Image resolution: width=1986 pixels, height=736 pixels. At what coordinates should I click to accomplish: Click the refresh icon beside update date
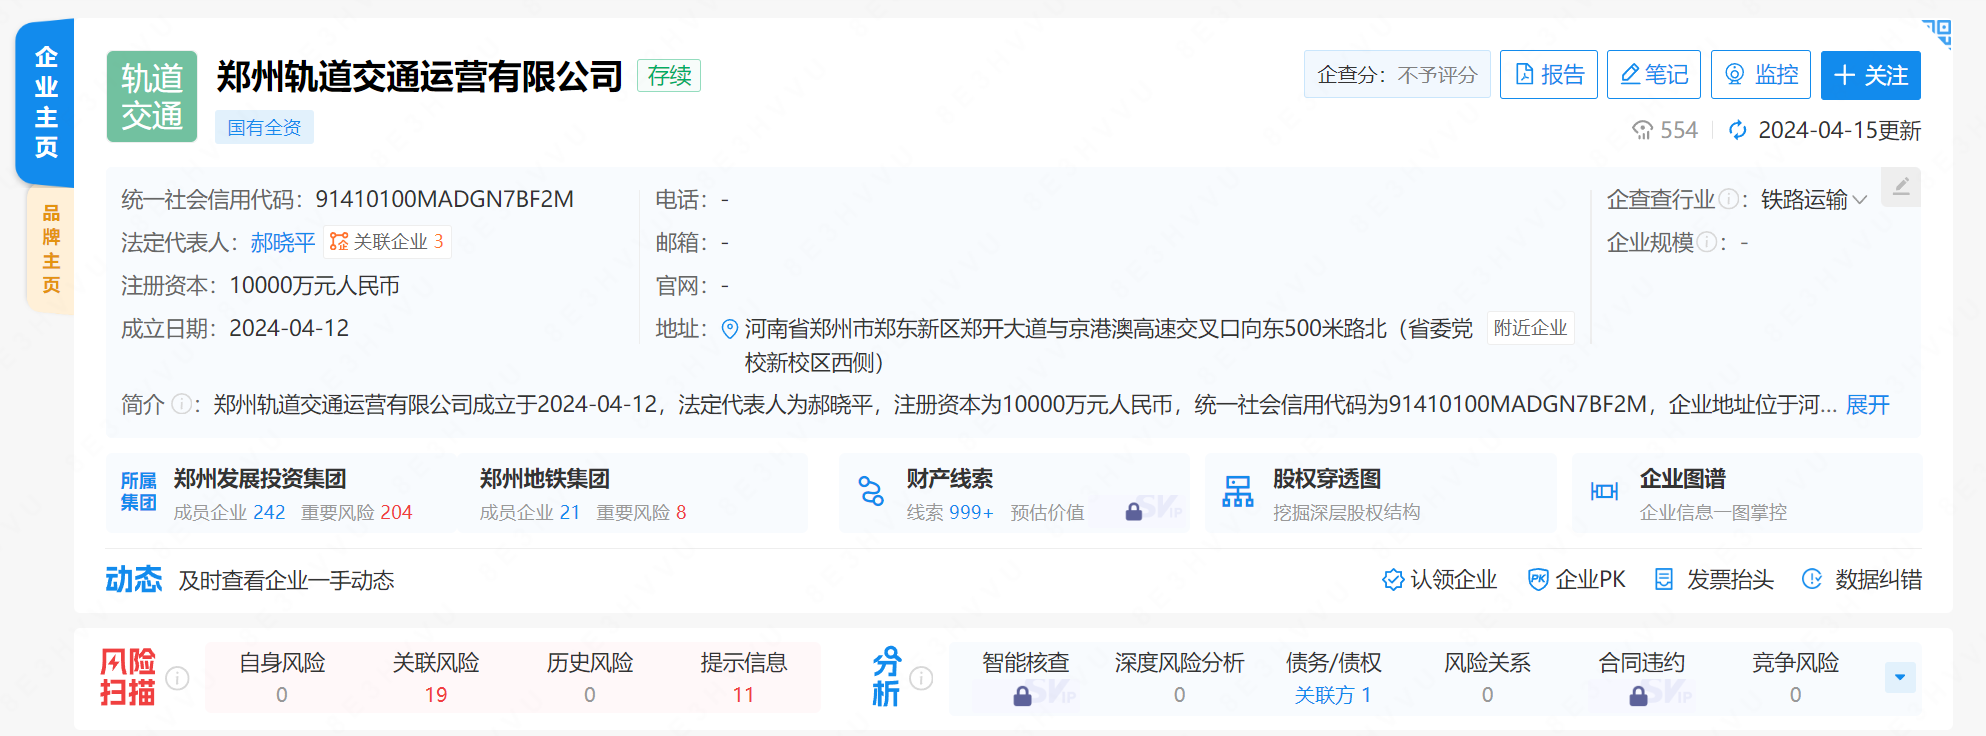(x=1738, y=131)
